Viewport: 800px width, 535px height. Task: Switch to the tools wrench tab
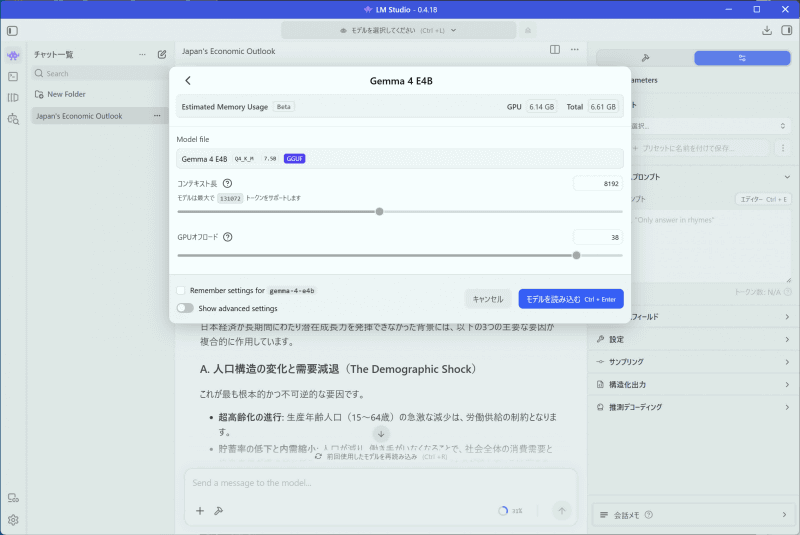point(645,58)
